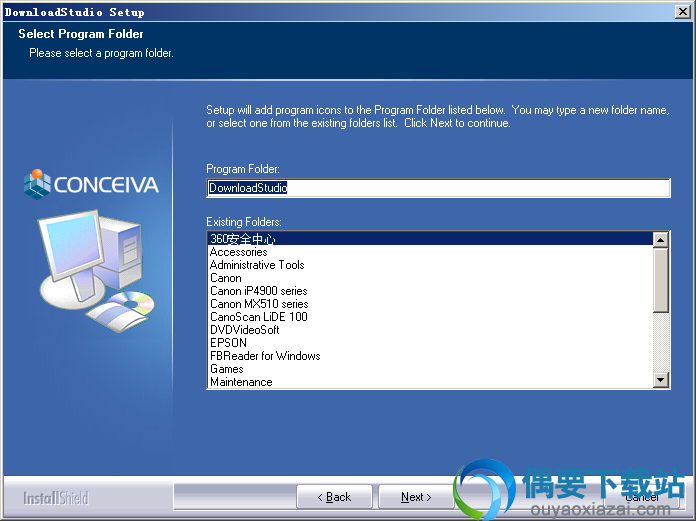
Task: Select the Canon folder entry
Action: tap(430, 278)
